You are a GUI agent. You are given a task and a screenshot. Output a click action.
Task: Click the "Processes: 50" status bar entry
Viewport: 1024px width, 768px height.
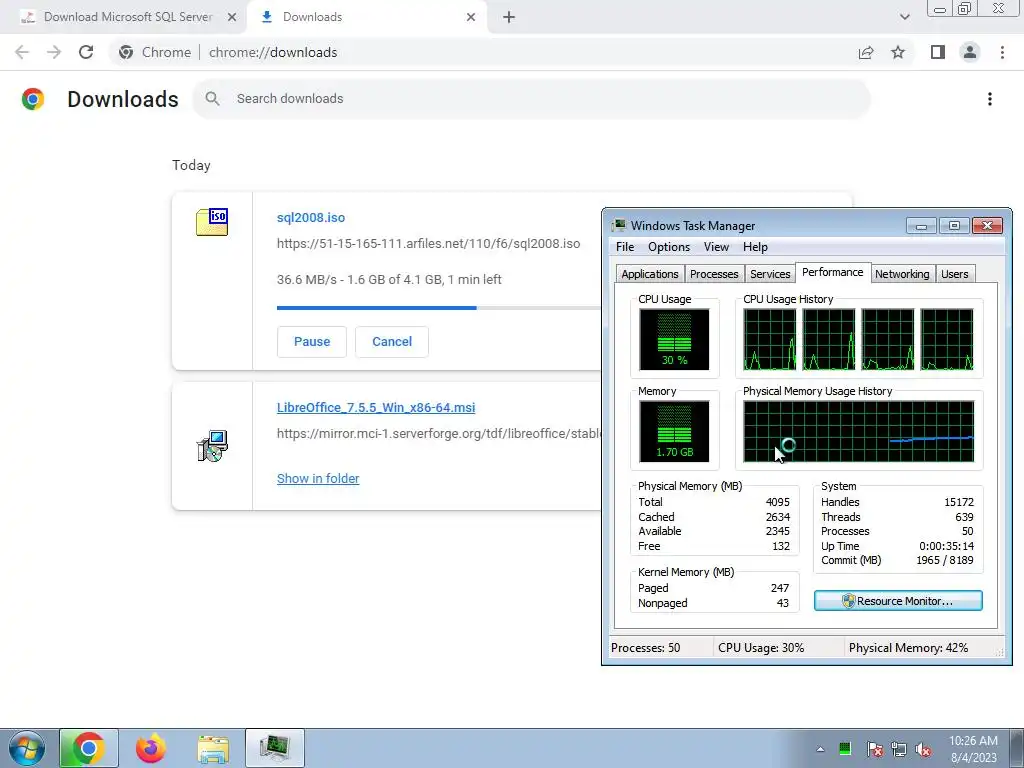coord(645,648)
